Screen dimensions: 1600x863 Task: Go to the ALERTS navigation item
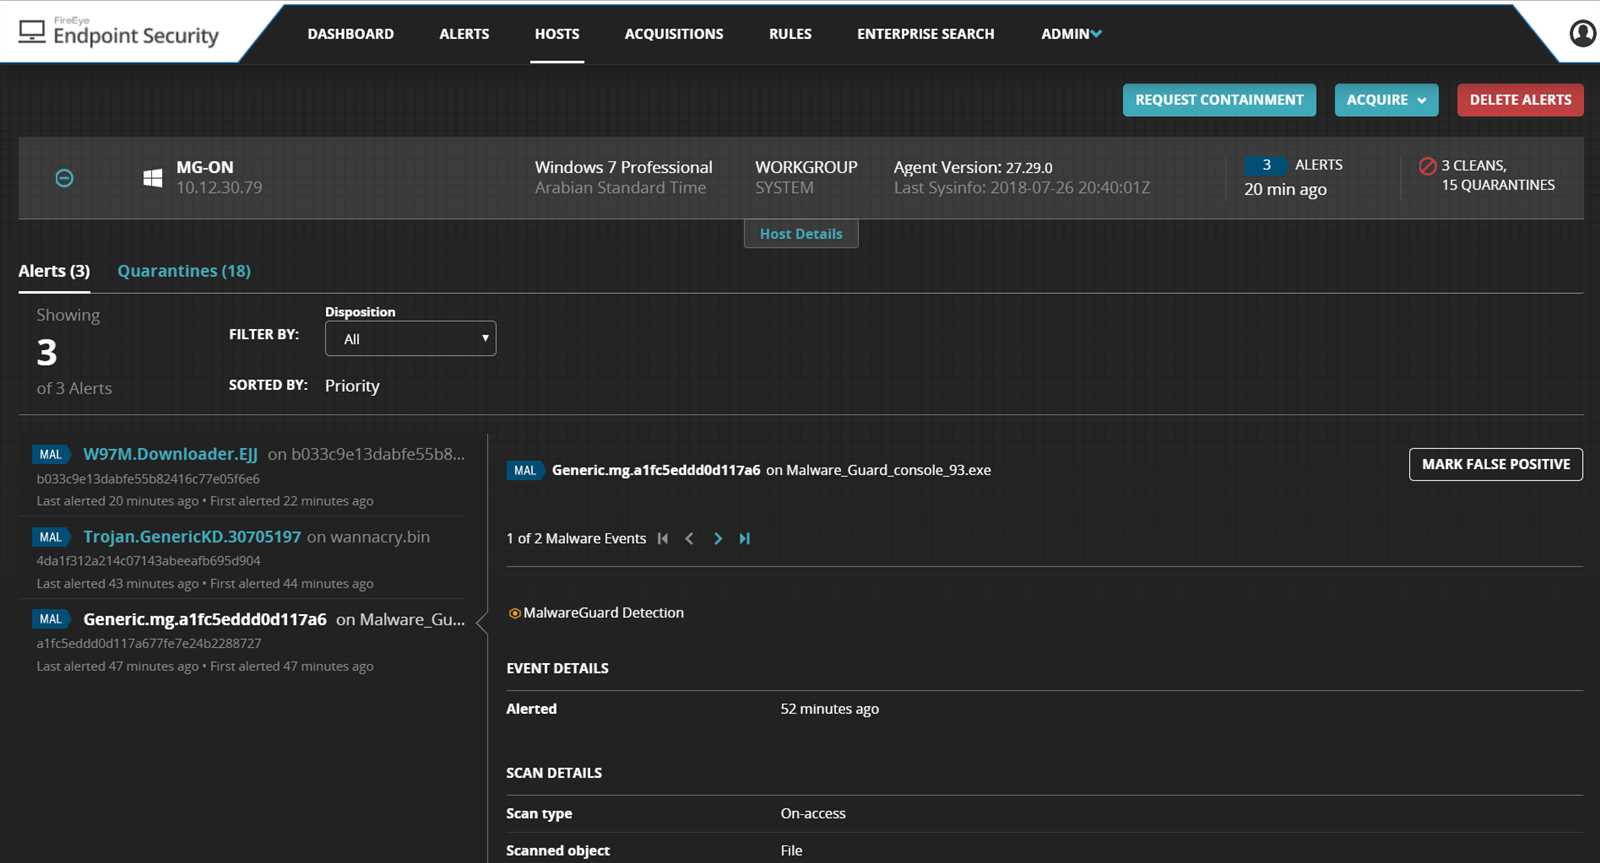[464, 34]
